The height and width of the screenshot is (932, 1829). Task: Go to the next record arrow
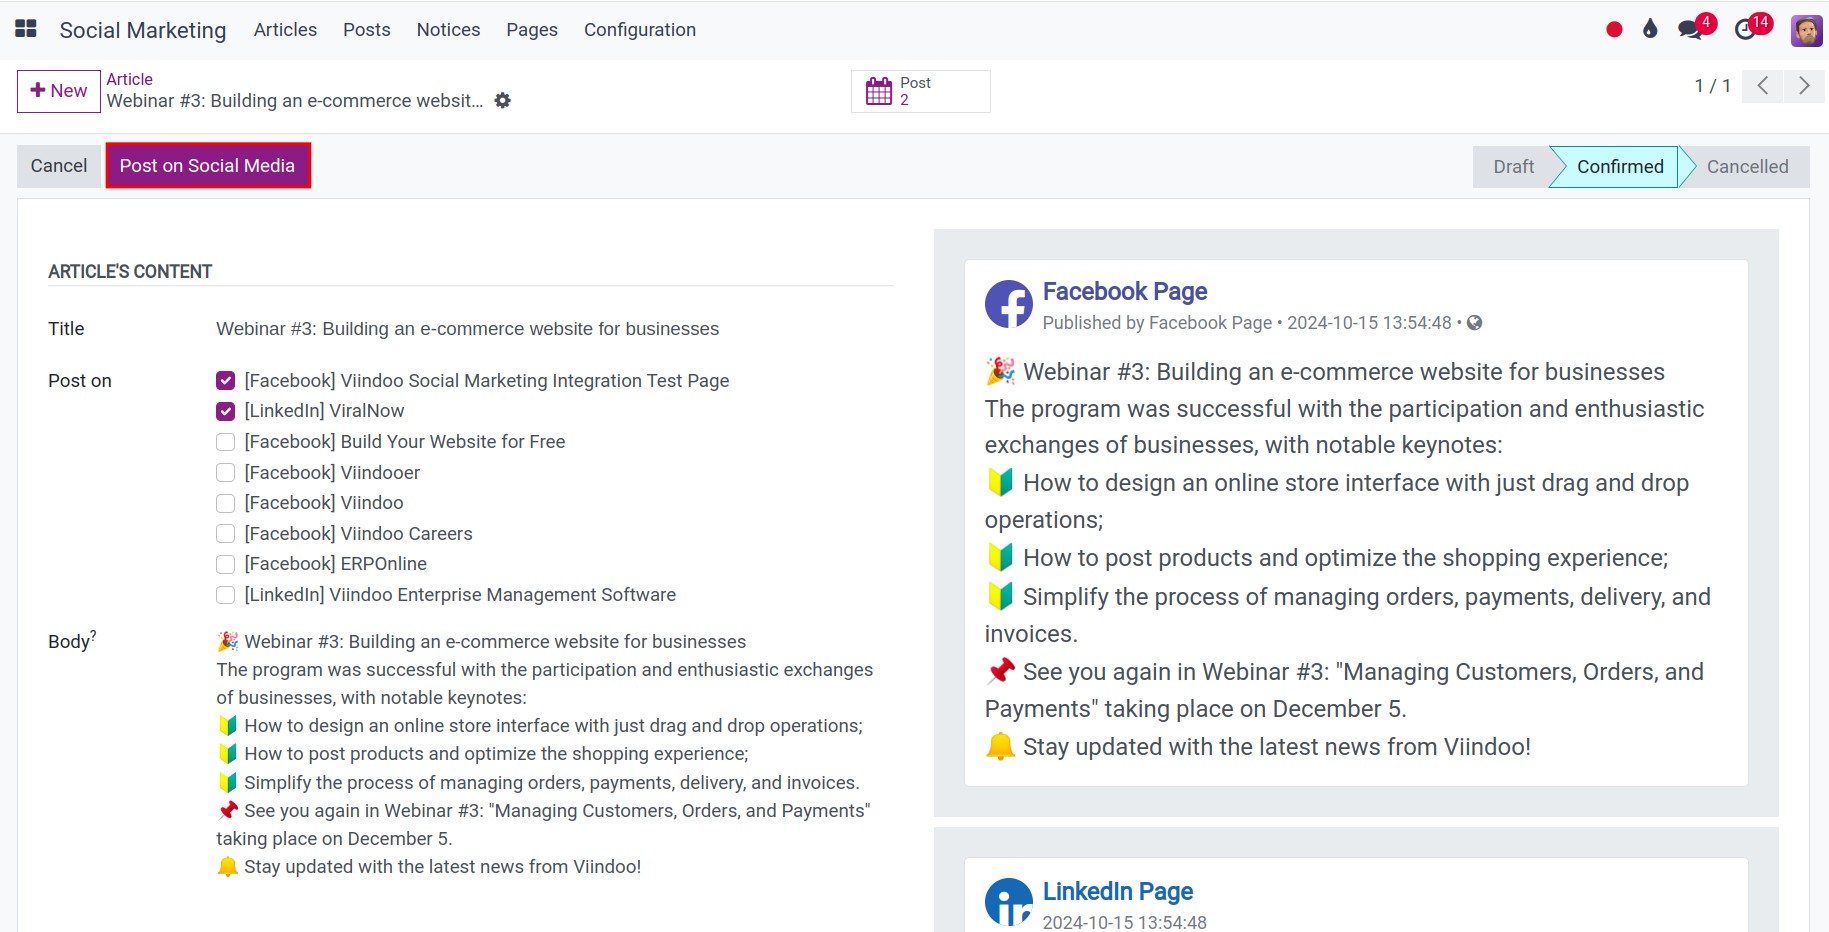[x=1804, y=86]
